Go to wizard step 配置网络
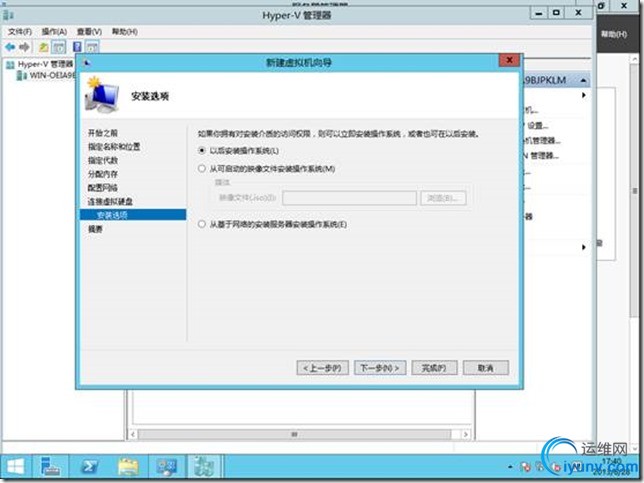This screenshot has height=483, width=644. [x=103, y=188]
